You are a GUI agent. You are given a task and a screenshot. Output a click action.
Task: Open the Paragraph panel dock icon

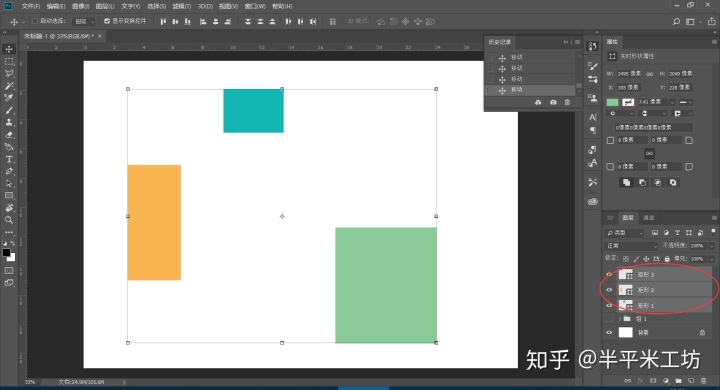tap(593, 130)
